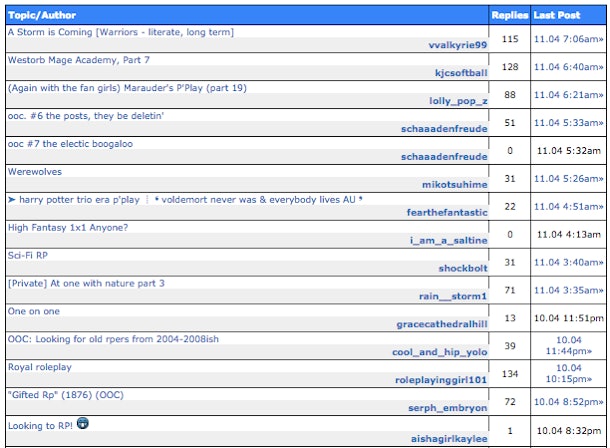
Task: View author profile roleplayinggirl101
Action: coord(441,380)
